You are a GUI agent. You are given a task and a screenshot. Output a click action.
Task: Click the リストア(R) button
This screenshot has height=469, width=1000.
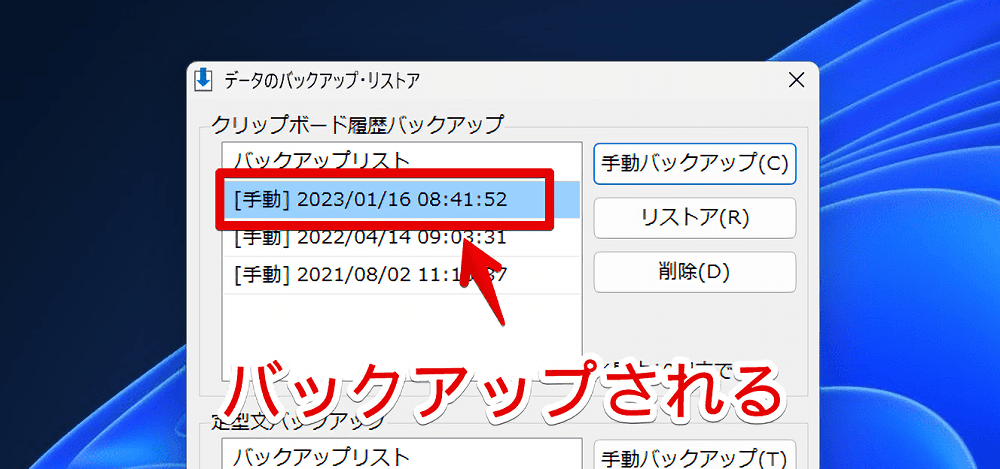click(695, 218)
